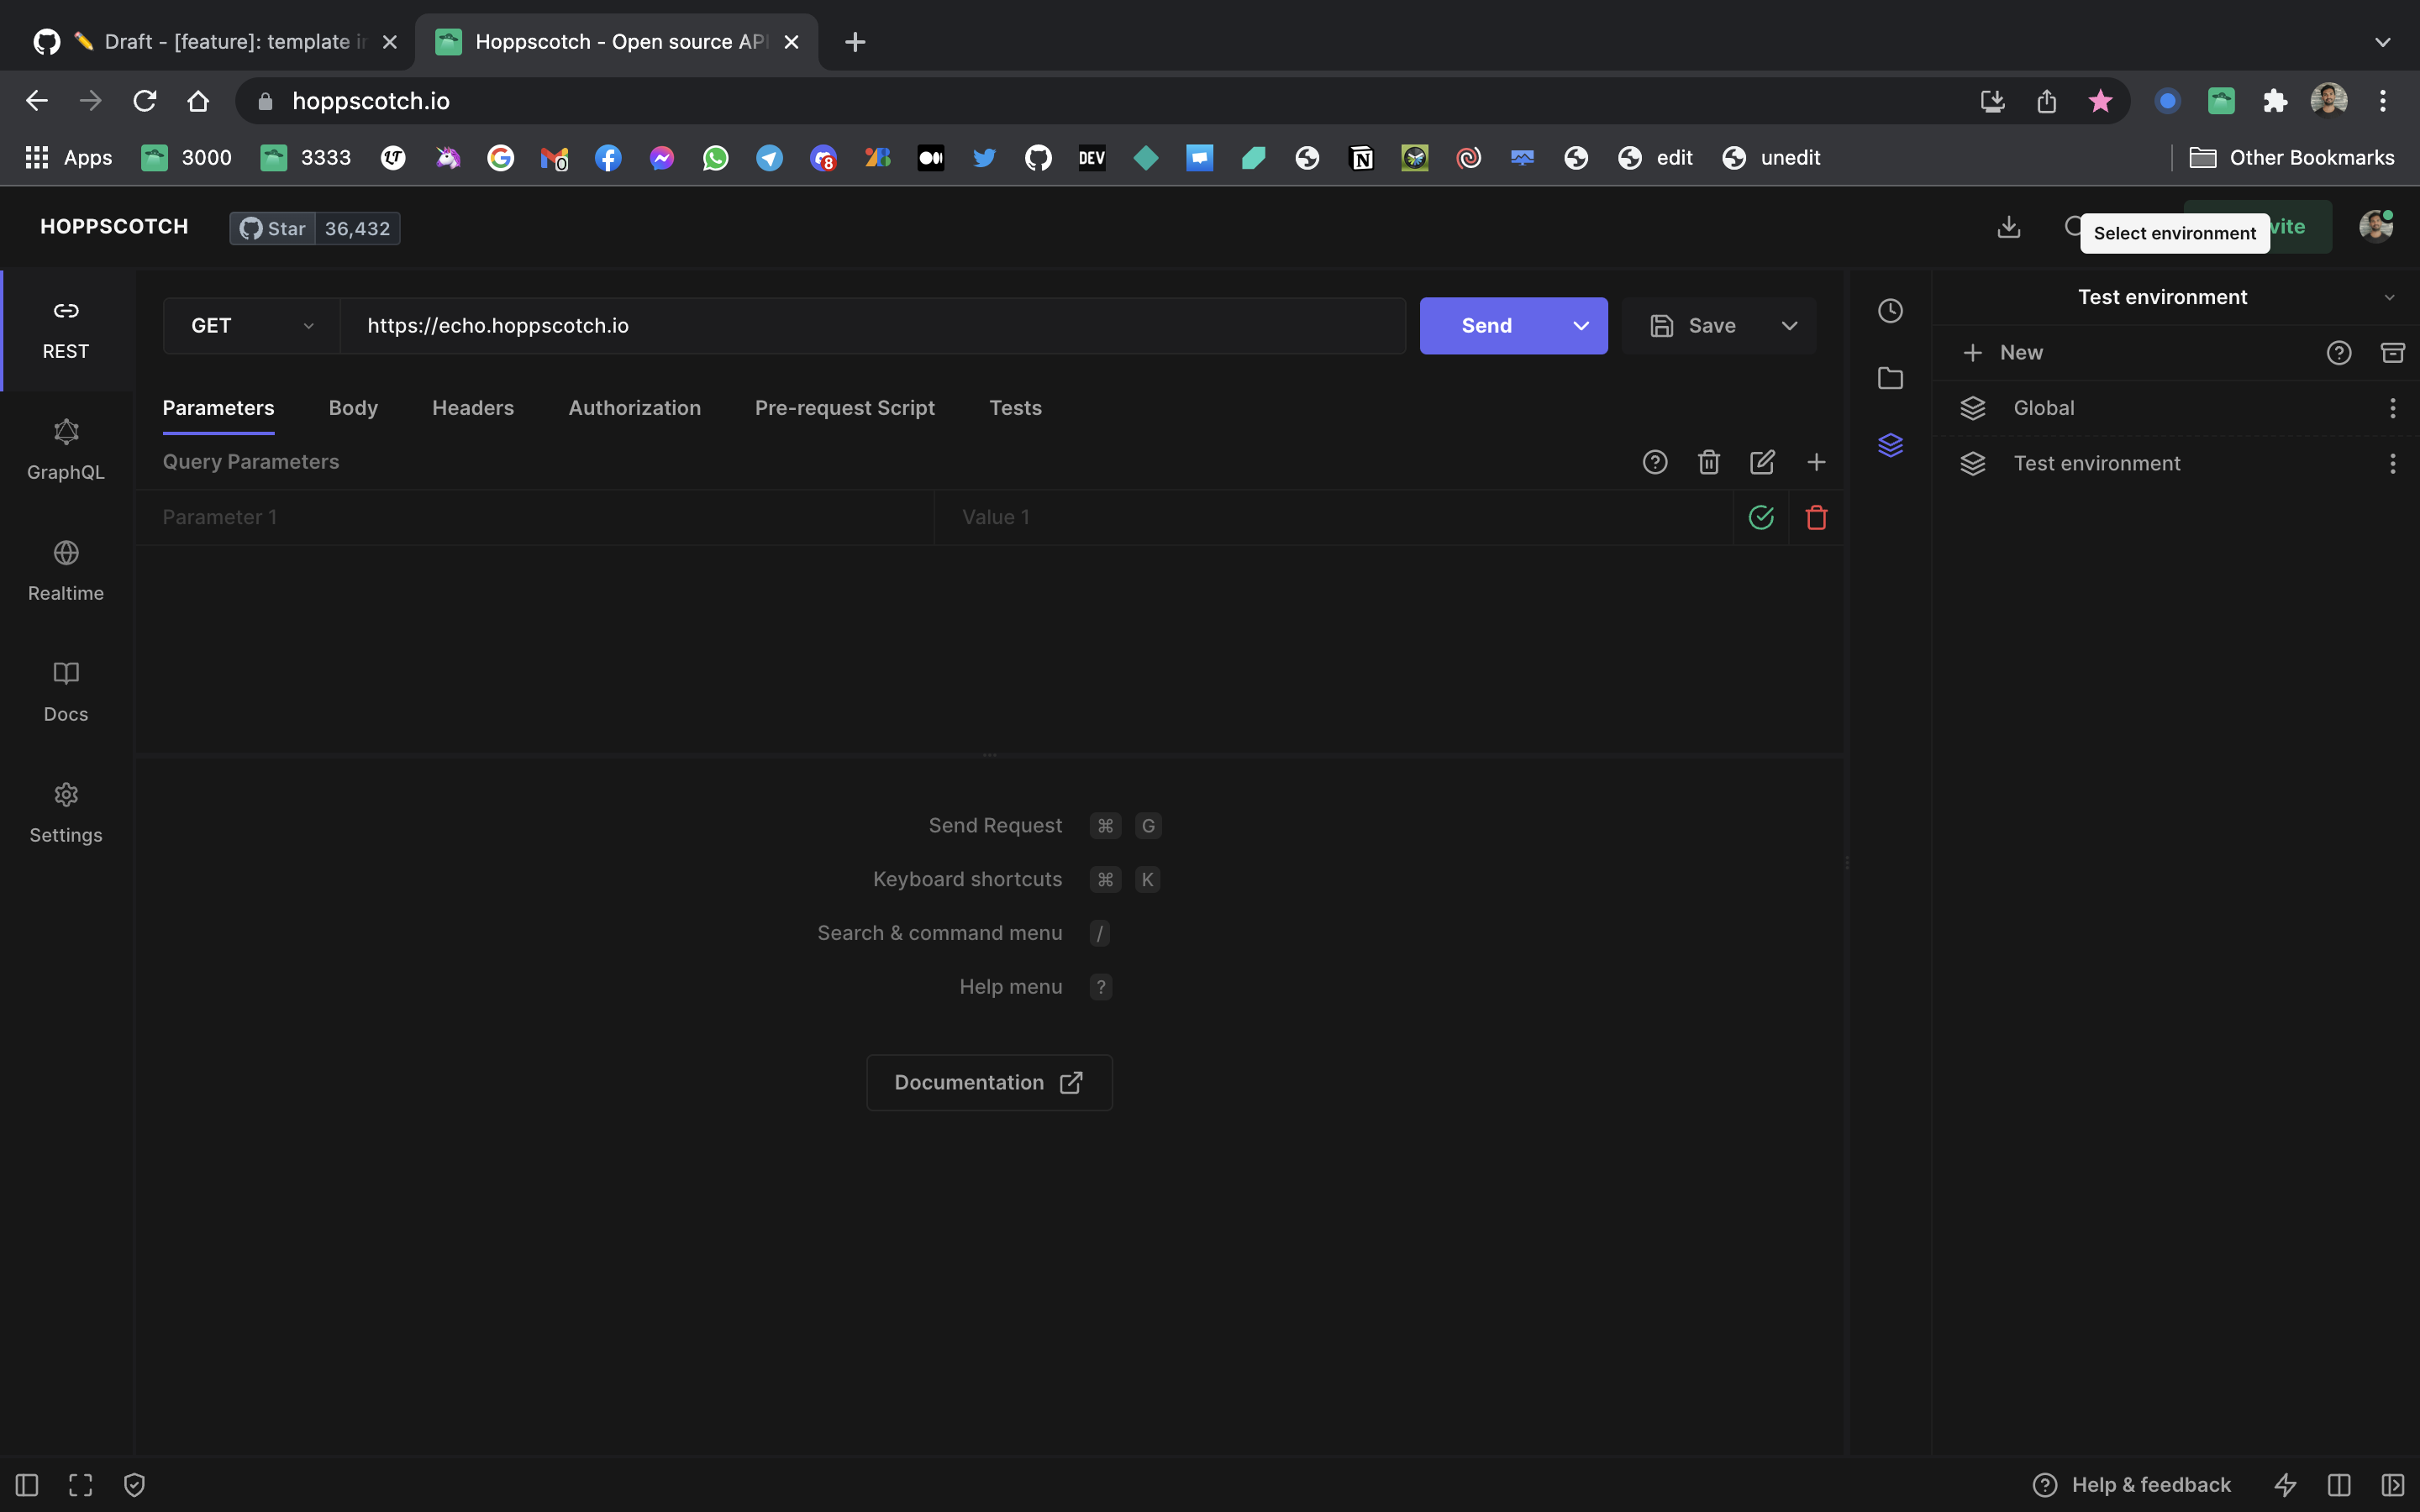2420x1512 pixels.
Task: Toggle sidebar collapse in bottom-left corner
Action: pos(27,1485)
